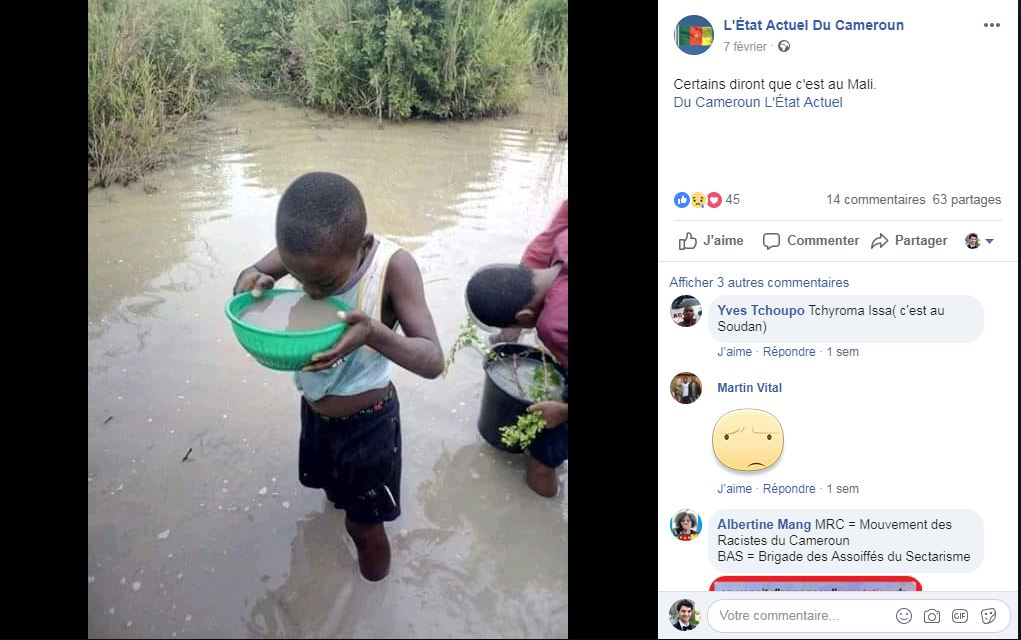Show 3 other comments via Afficher link
This screenshot has width=1021, height=640.
pyautogui.click(x=759, y=283)
